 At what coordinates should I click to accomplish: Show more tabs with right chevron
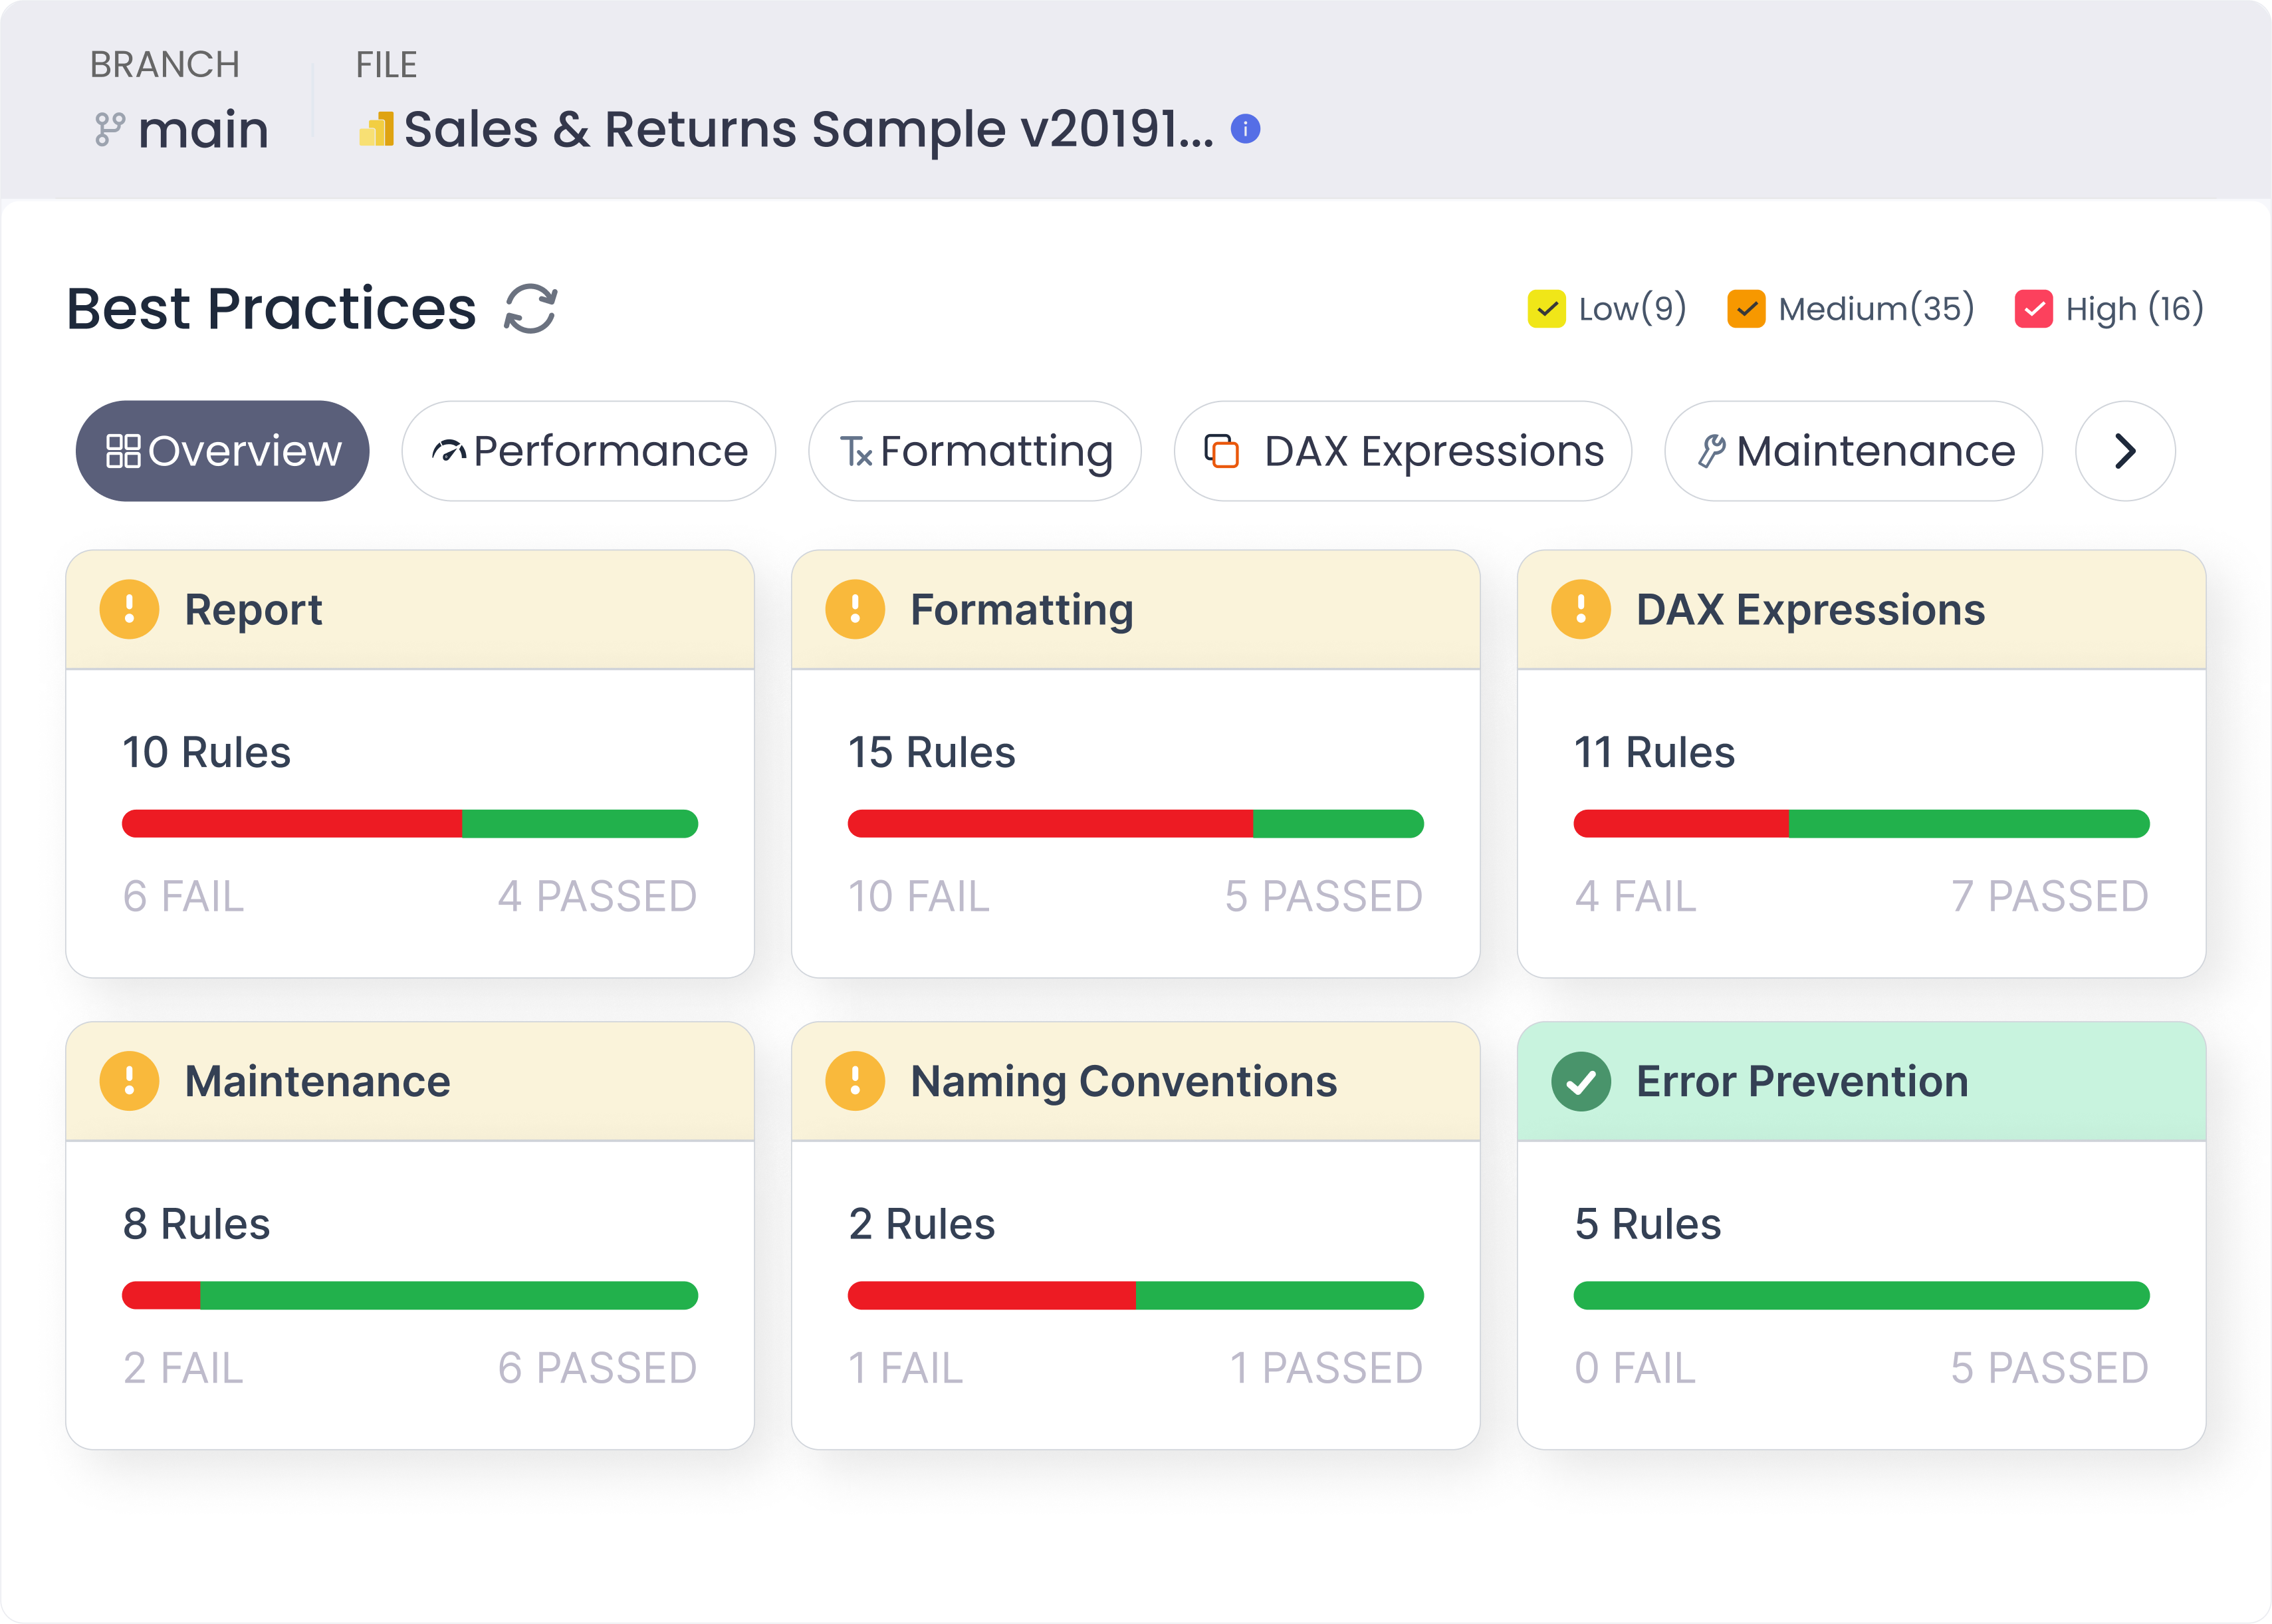point(2125,451)
